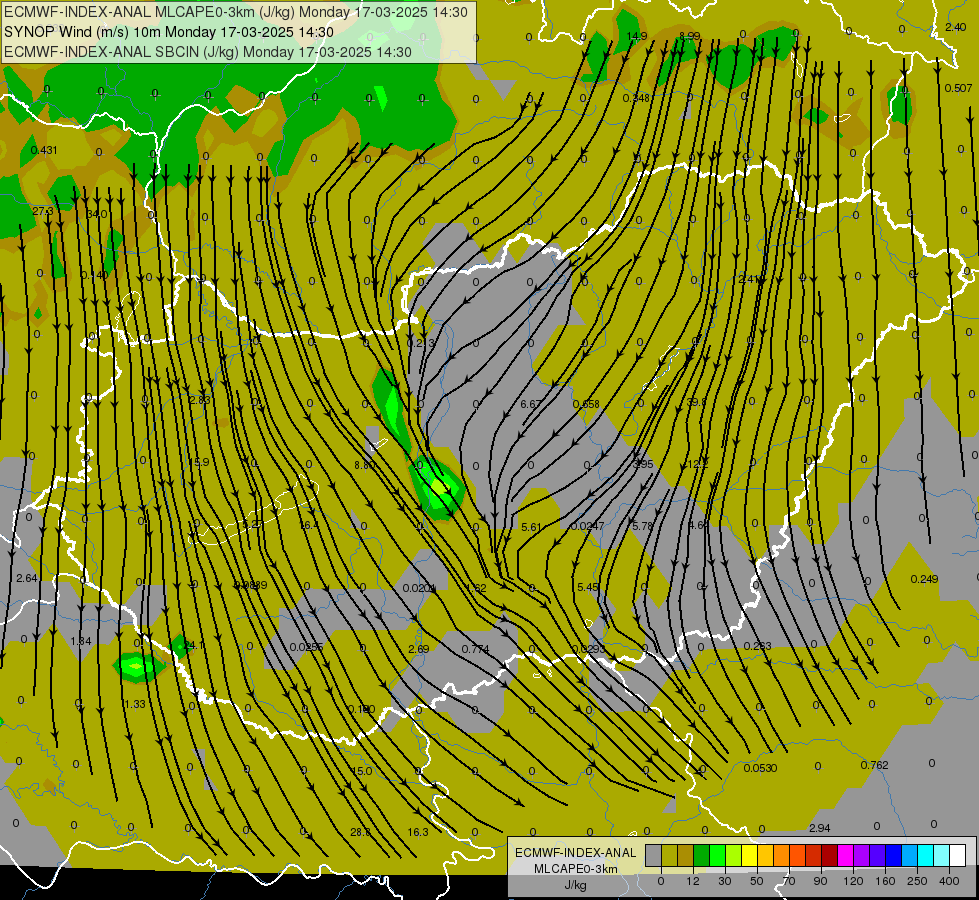Click the map value 34.0

click(96, 214)
